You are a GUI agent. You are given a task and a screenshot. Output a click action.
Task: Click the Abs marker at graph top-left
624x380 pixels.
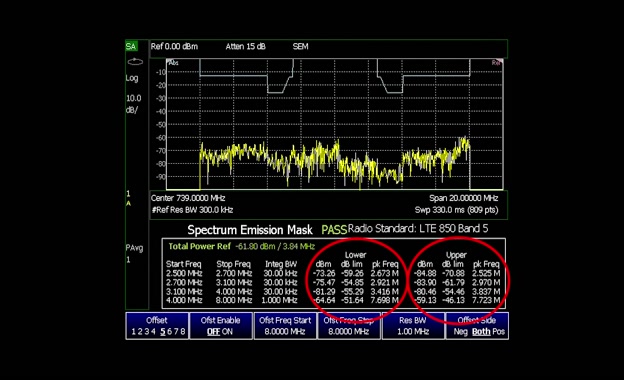pyautogui.click(x=173, y=63)
